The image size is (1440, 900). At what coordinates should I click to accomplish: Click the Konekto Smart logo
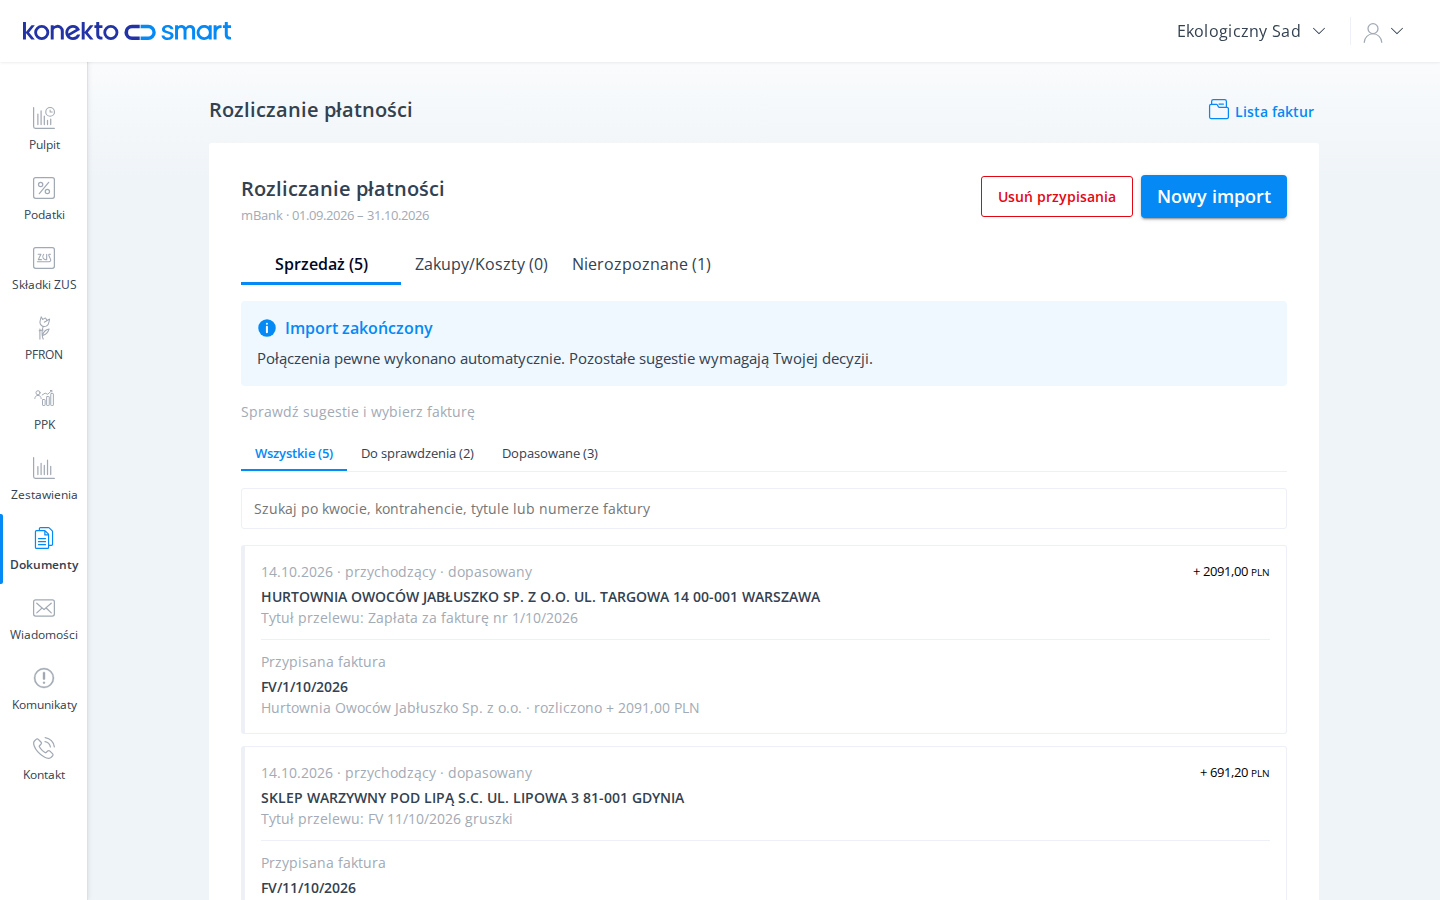127,31
